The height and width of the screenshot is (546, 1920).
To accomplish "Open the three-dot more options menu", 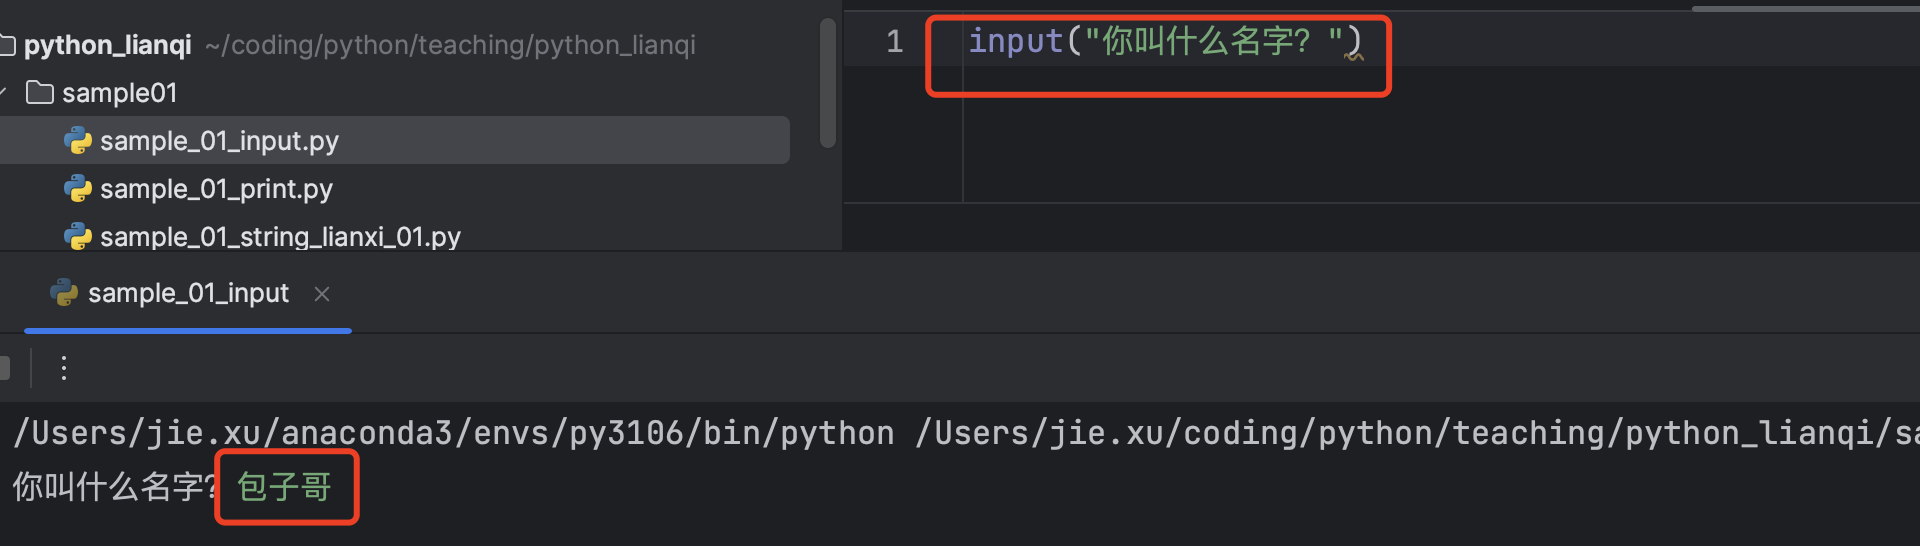I will (x=64, y=369).
